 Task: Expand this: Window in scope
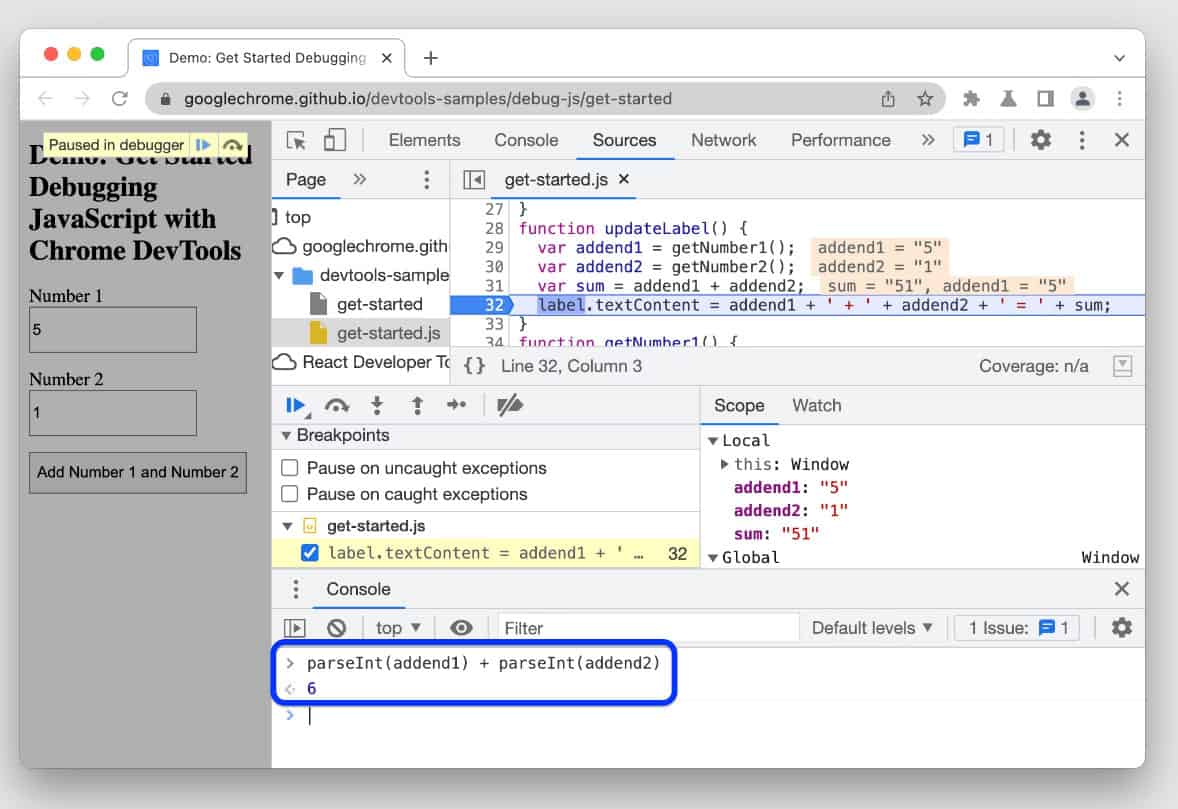pyautogui.click(x=724, y=464)
